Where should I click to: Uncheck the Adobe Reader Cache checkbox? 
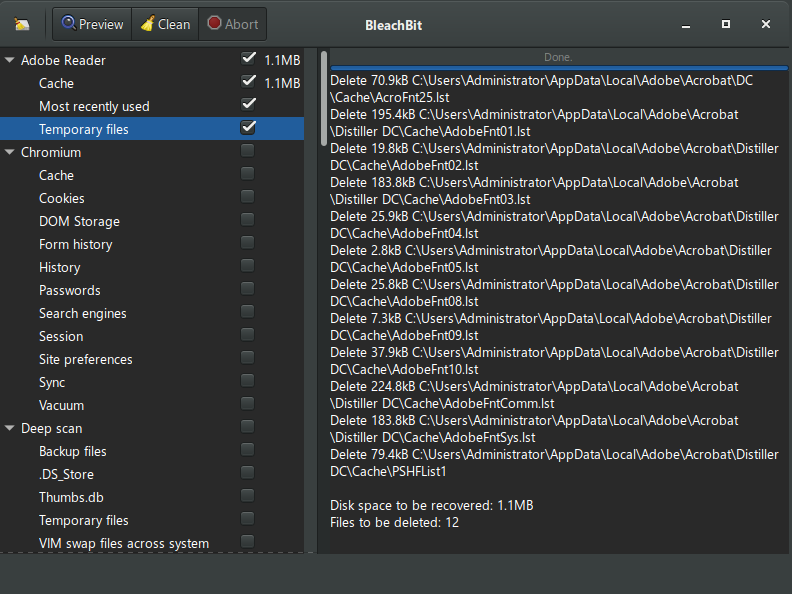tap(248, 81)
